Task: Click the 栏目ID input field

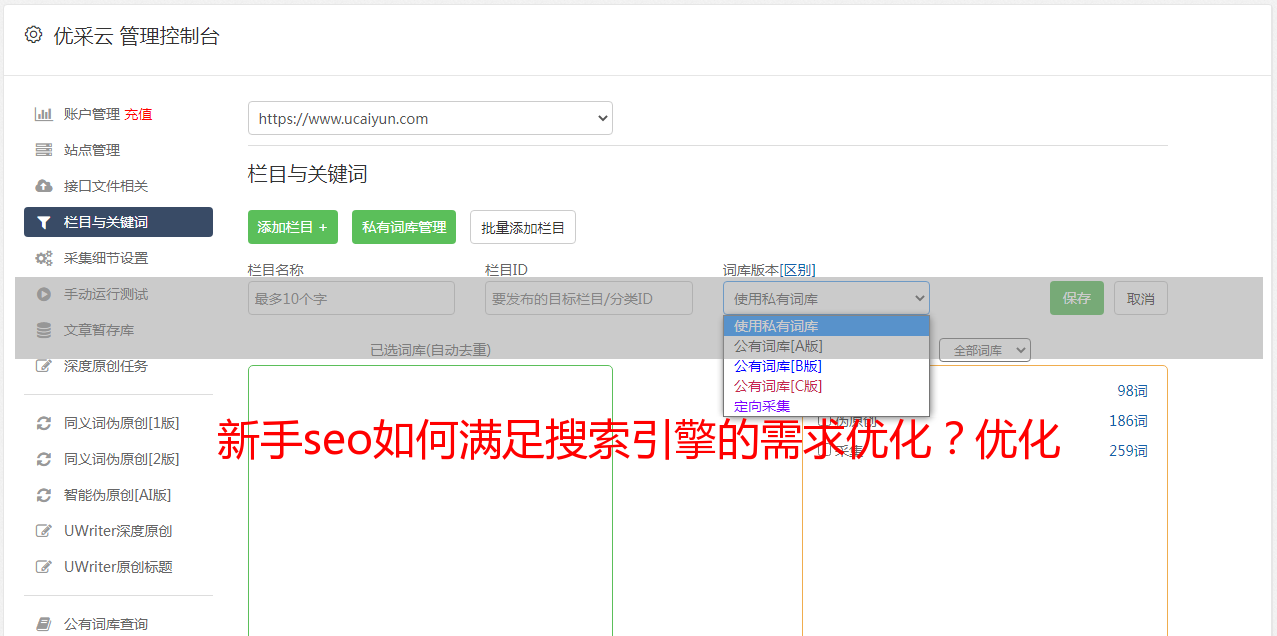Action: [589, 298]
